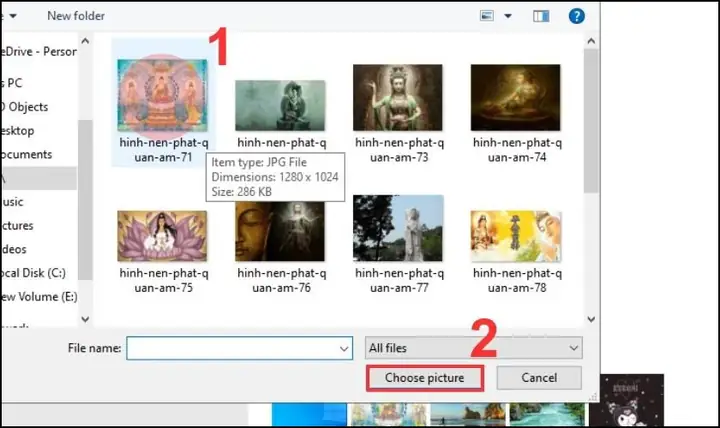Select thumbnail hinh-nen-phat-quan-am-73
Image resolution: width=720 pixels, height=428 pixels.
398,97
